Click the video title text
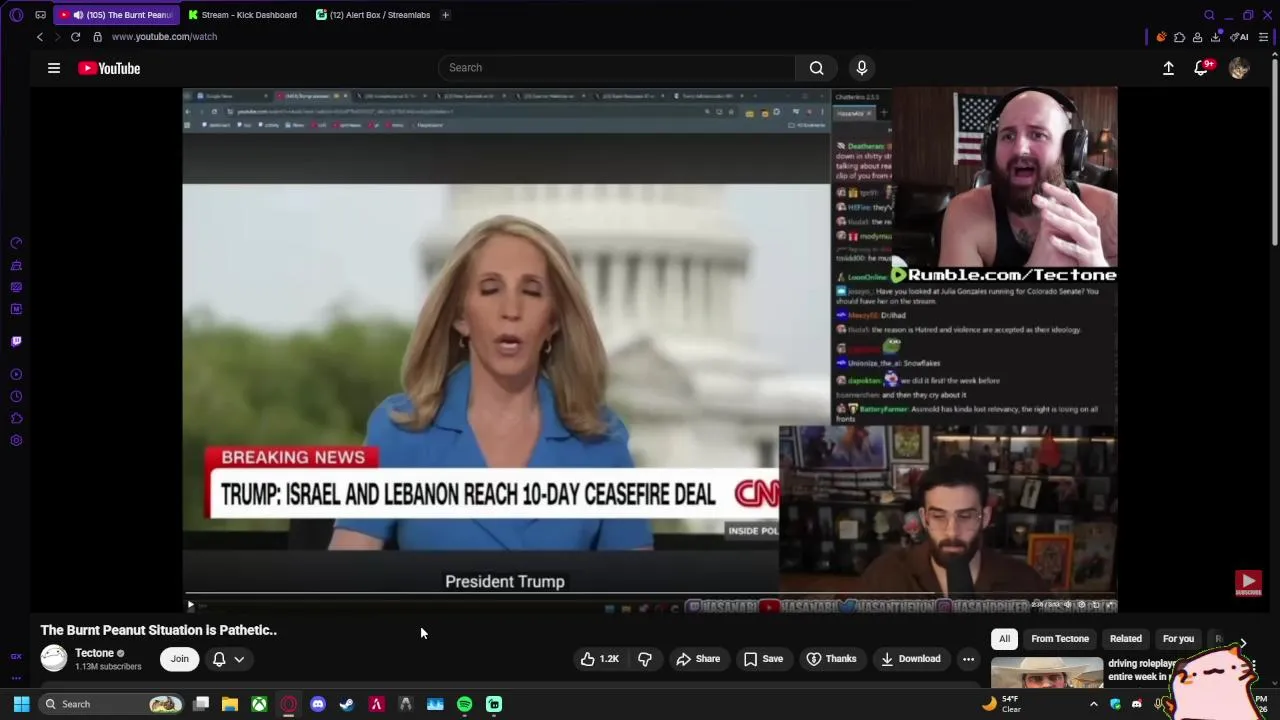 [159, 630]
